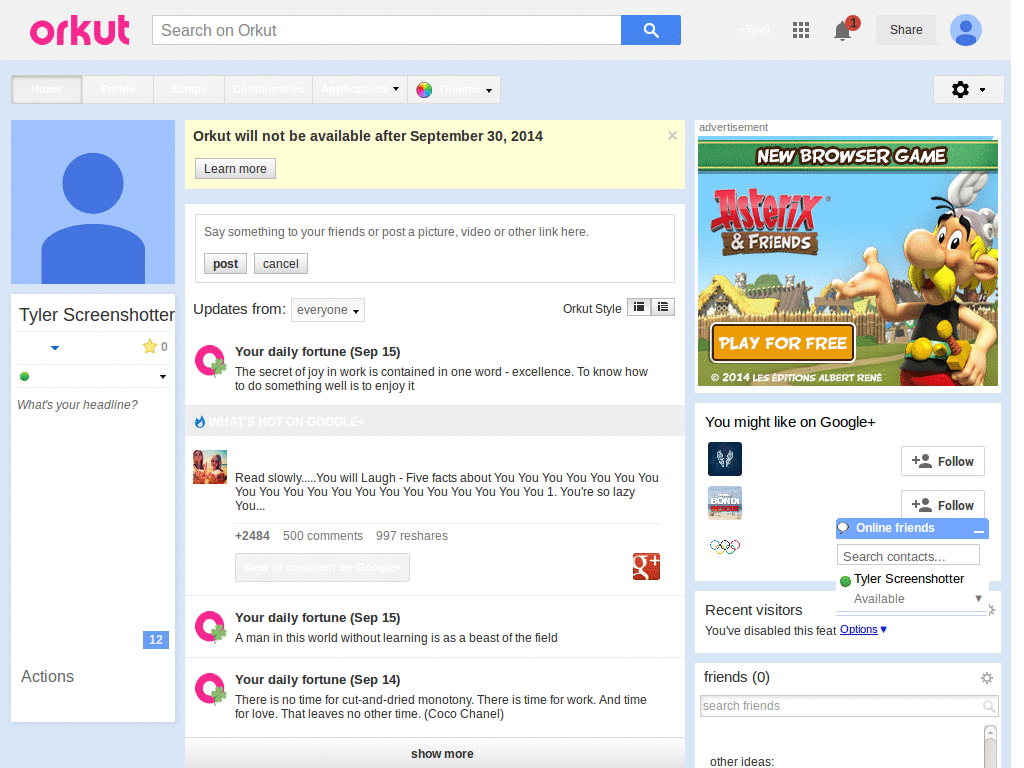Close the Orkut shutdown notice
1024x768 pixels.
pos(672,136)
